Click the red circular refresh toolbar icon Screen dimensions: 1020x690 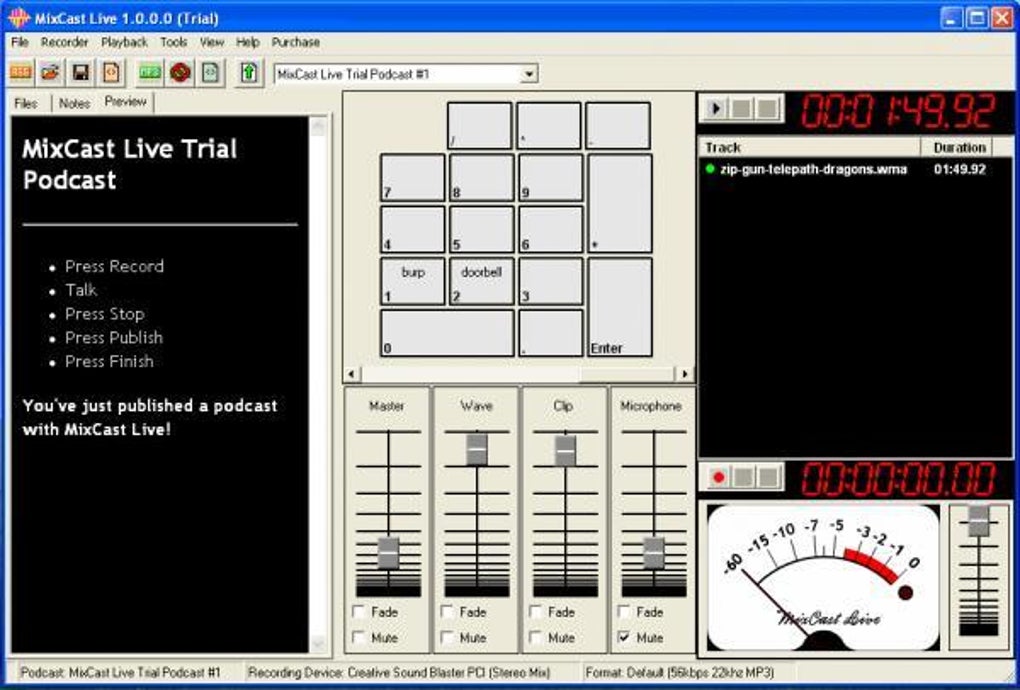pos(180,72)
